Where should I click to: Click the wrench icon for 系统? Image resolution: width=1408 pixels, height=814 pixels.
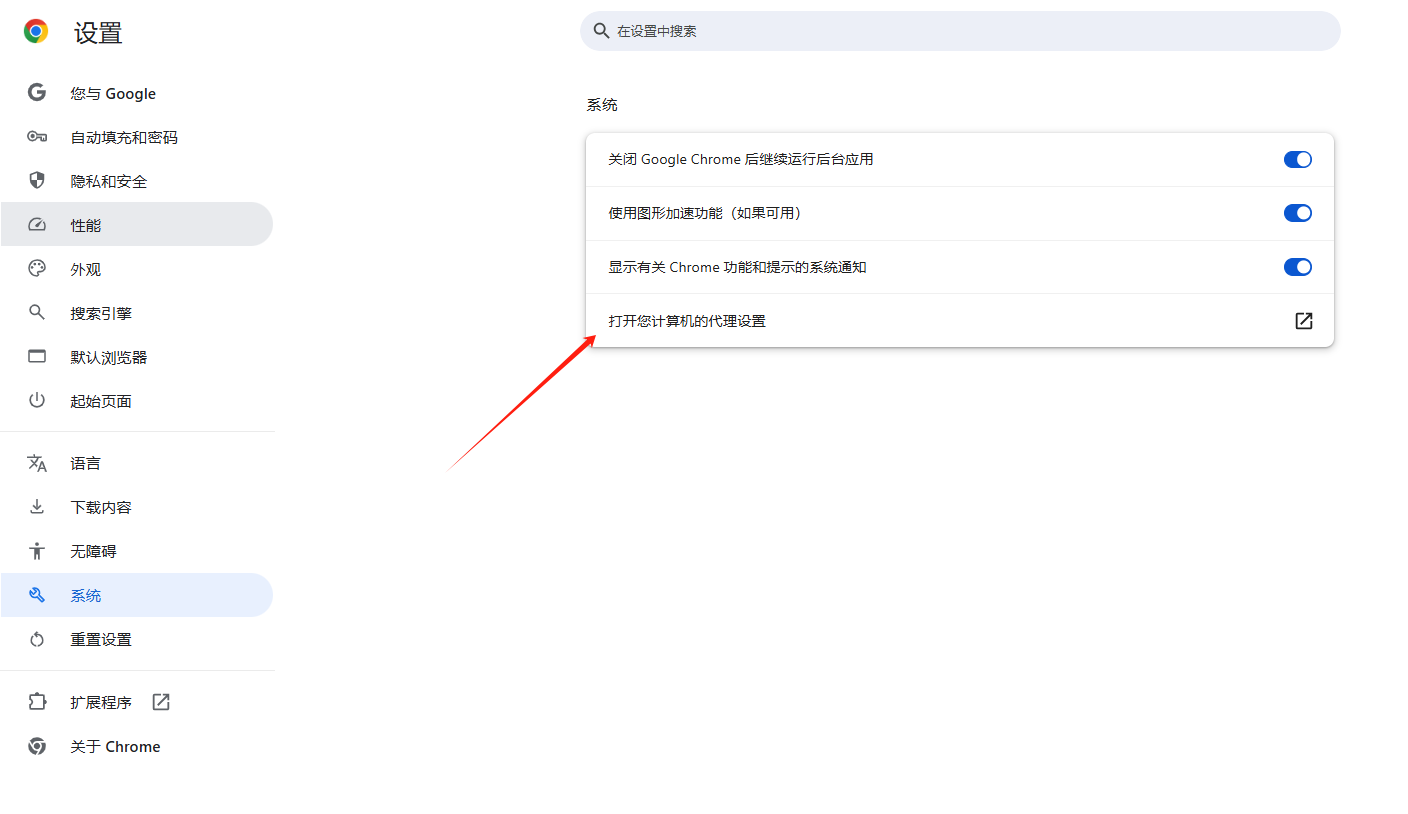(37, 595)
